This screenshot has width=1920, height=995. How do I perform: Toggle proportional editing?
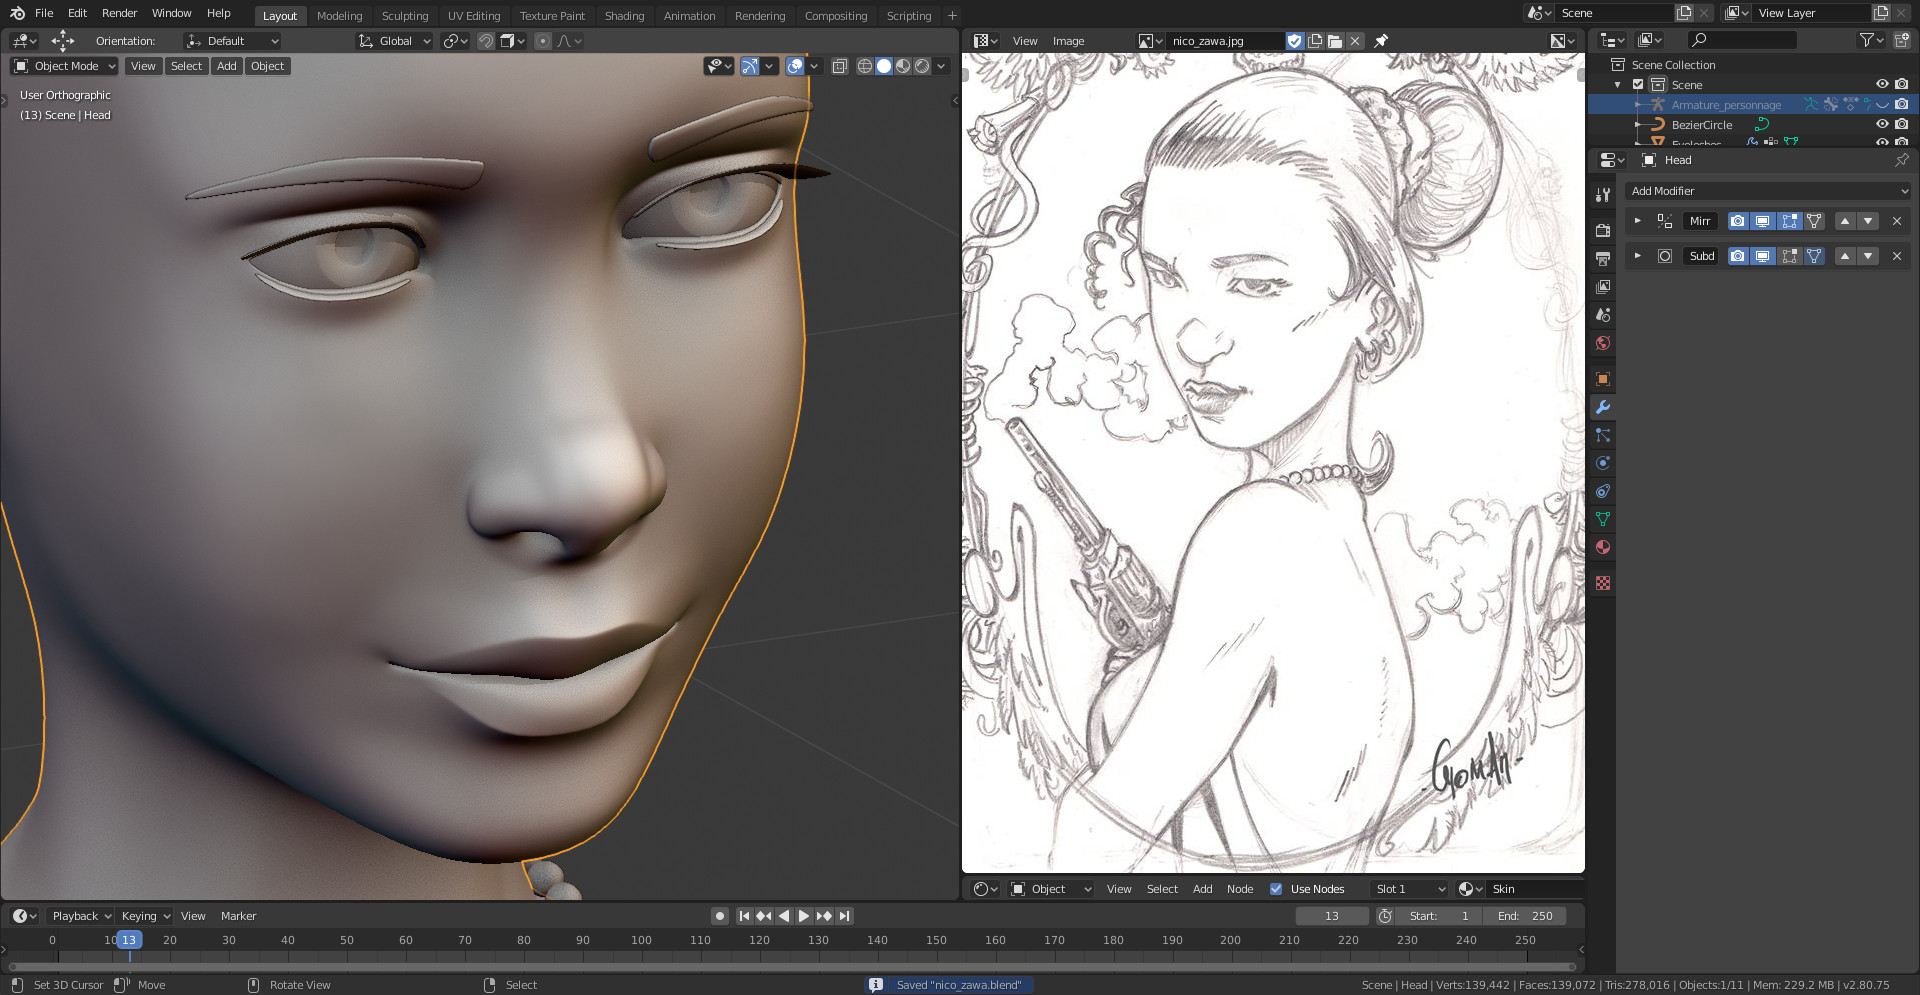pyautogui.click(x=543, y=41)
